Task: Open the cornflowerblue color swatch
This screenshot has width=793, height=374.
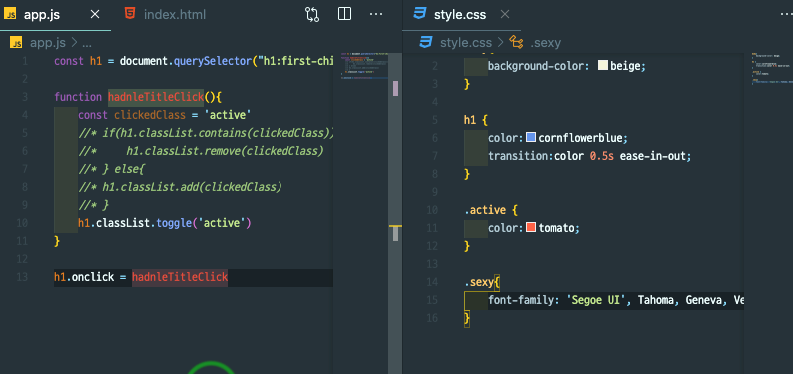Action: 531,137
